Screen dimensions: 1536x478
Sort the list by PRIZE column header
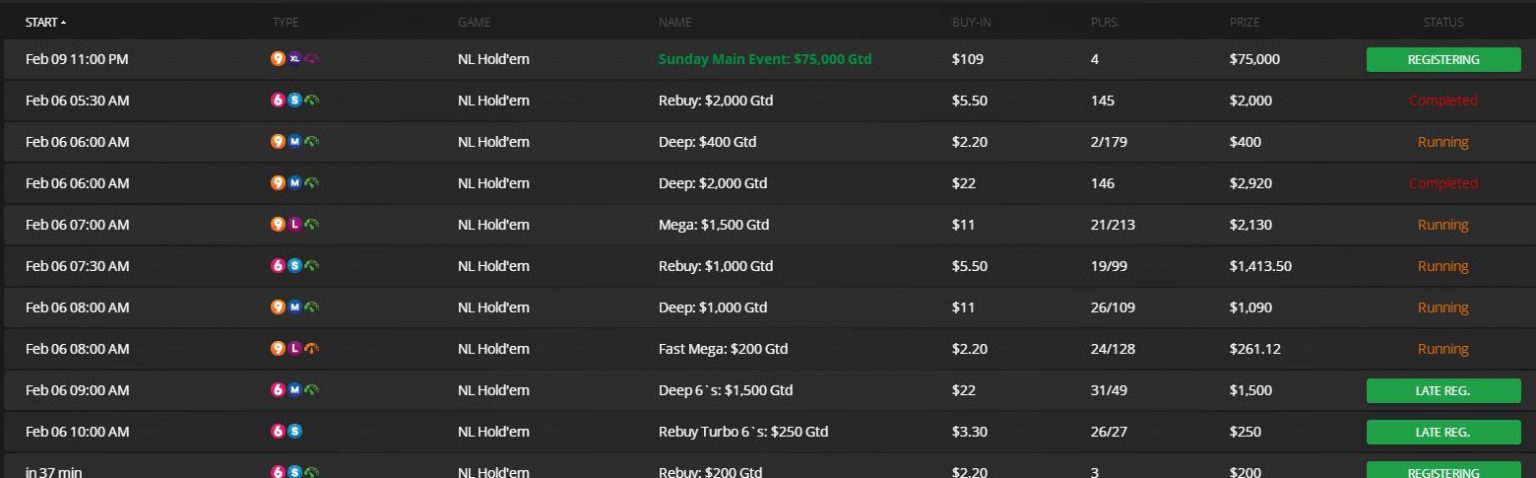(x=1244, y=22)
